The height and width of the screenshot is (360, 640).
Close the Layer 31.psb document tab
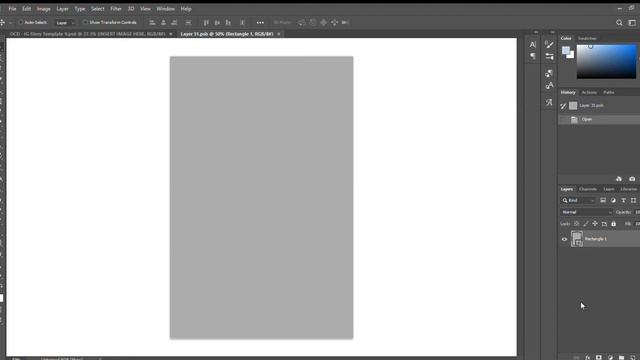[279, 34]
